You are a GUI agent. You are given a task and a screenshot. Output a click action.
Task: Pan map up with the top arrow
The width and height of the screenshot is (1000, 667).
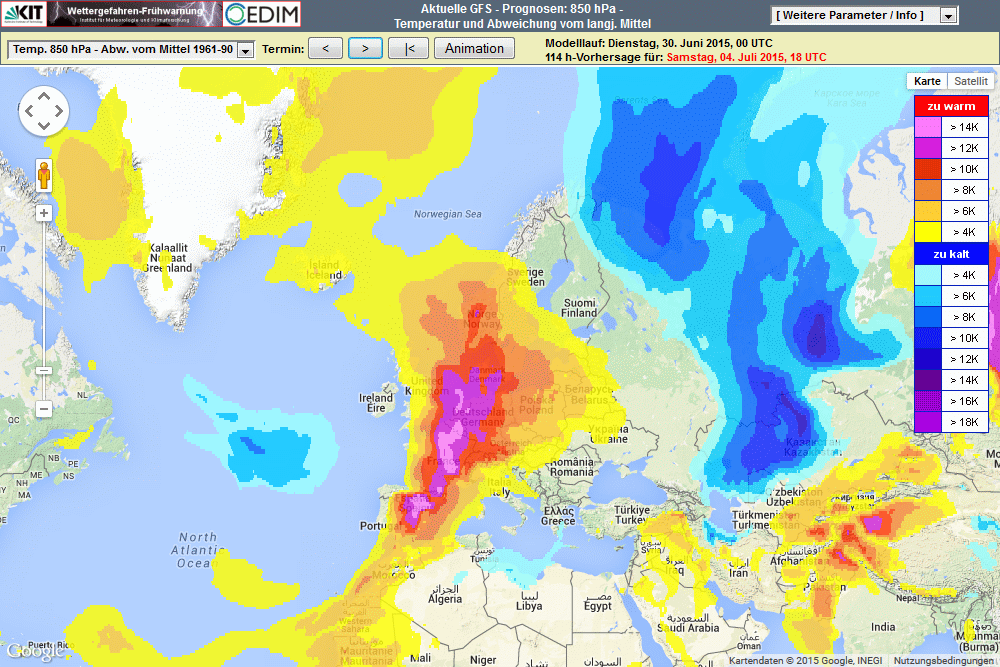tap(44, 96)
